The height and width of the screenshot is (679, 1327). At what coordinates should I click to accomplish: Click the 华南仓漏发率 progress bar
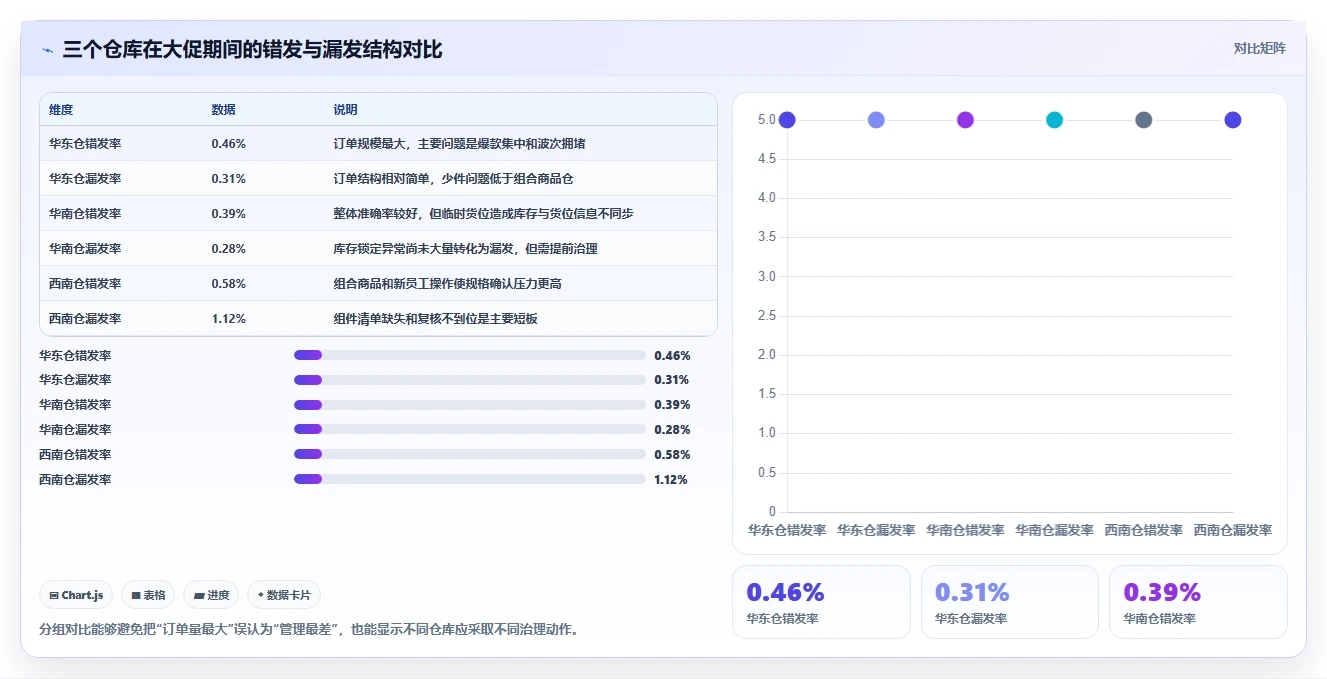click(469, 430)
